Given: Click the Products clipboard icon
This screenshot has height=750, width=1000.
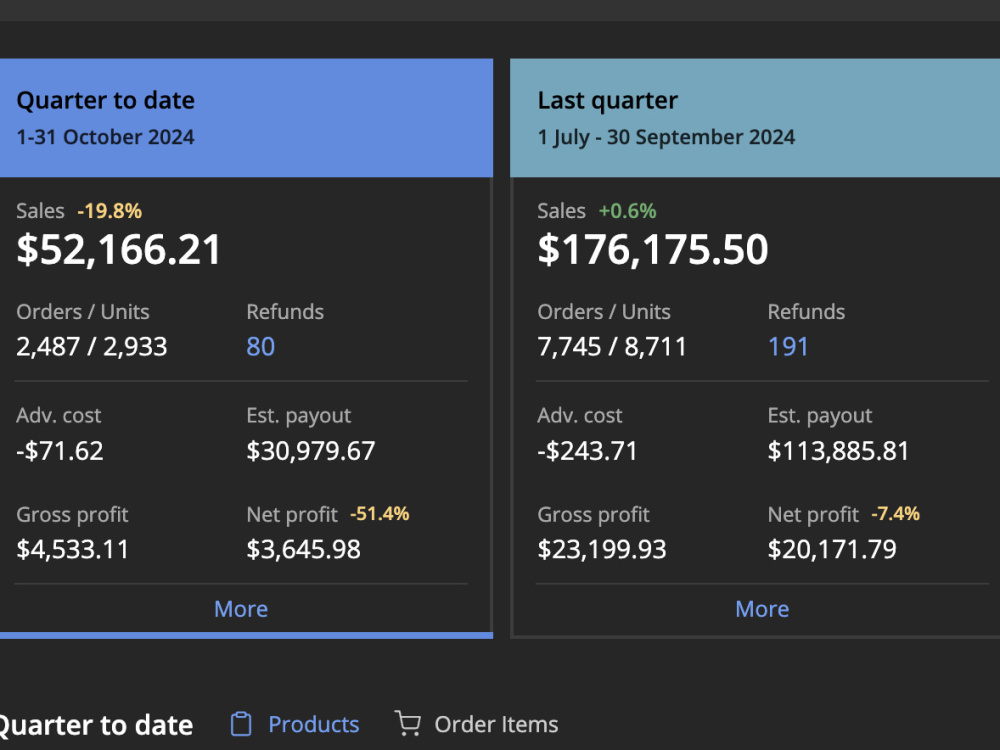Looking at the screenshot, I should [x=241, y=724].
